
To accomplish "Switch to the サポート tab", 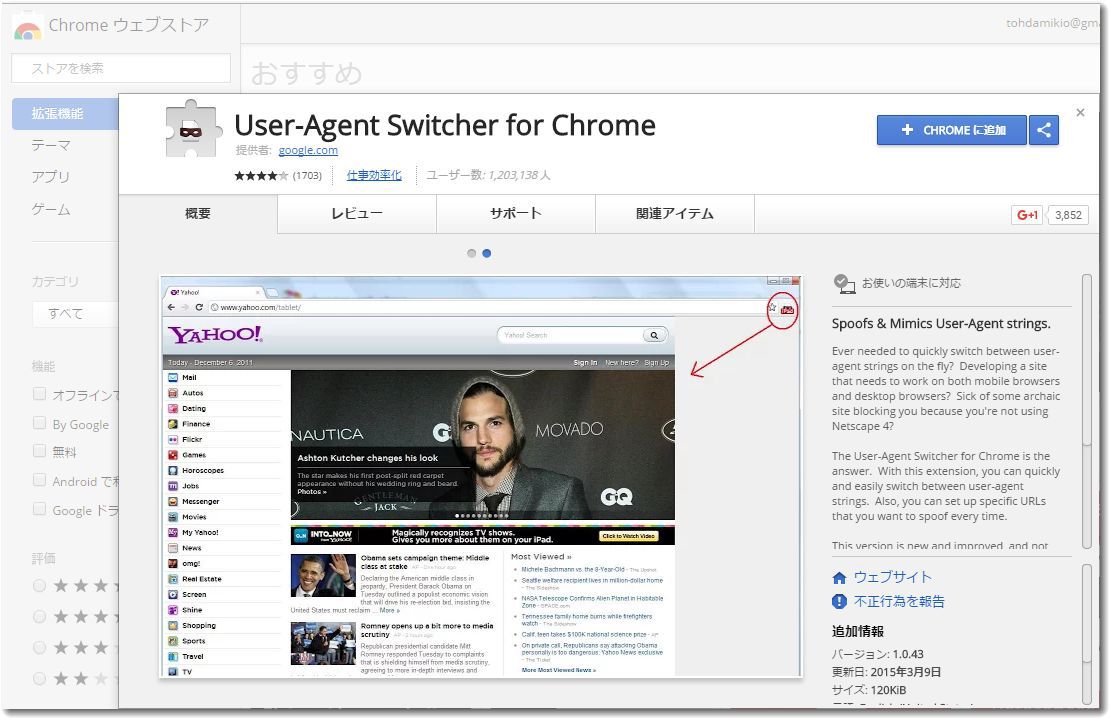I will [x=516, y=214].
